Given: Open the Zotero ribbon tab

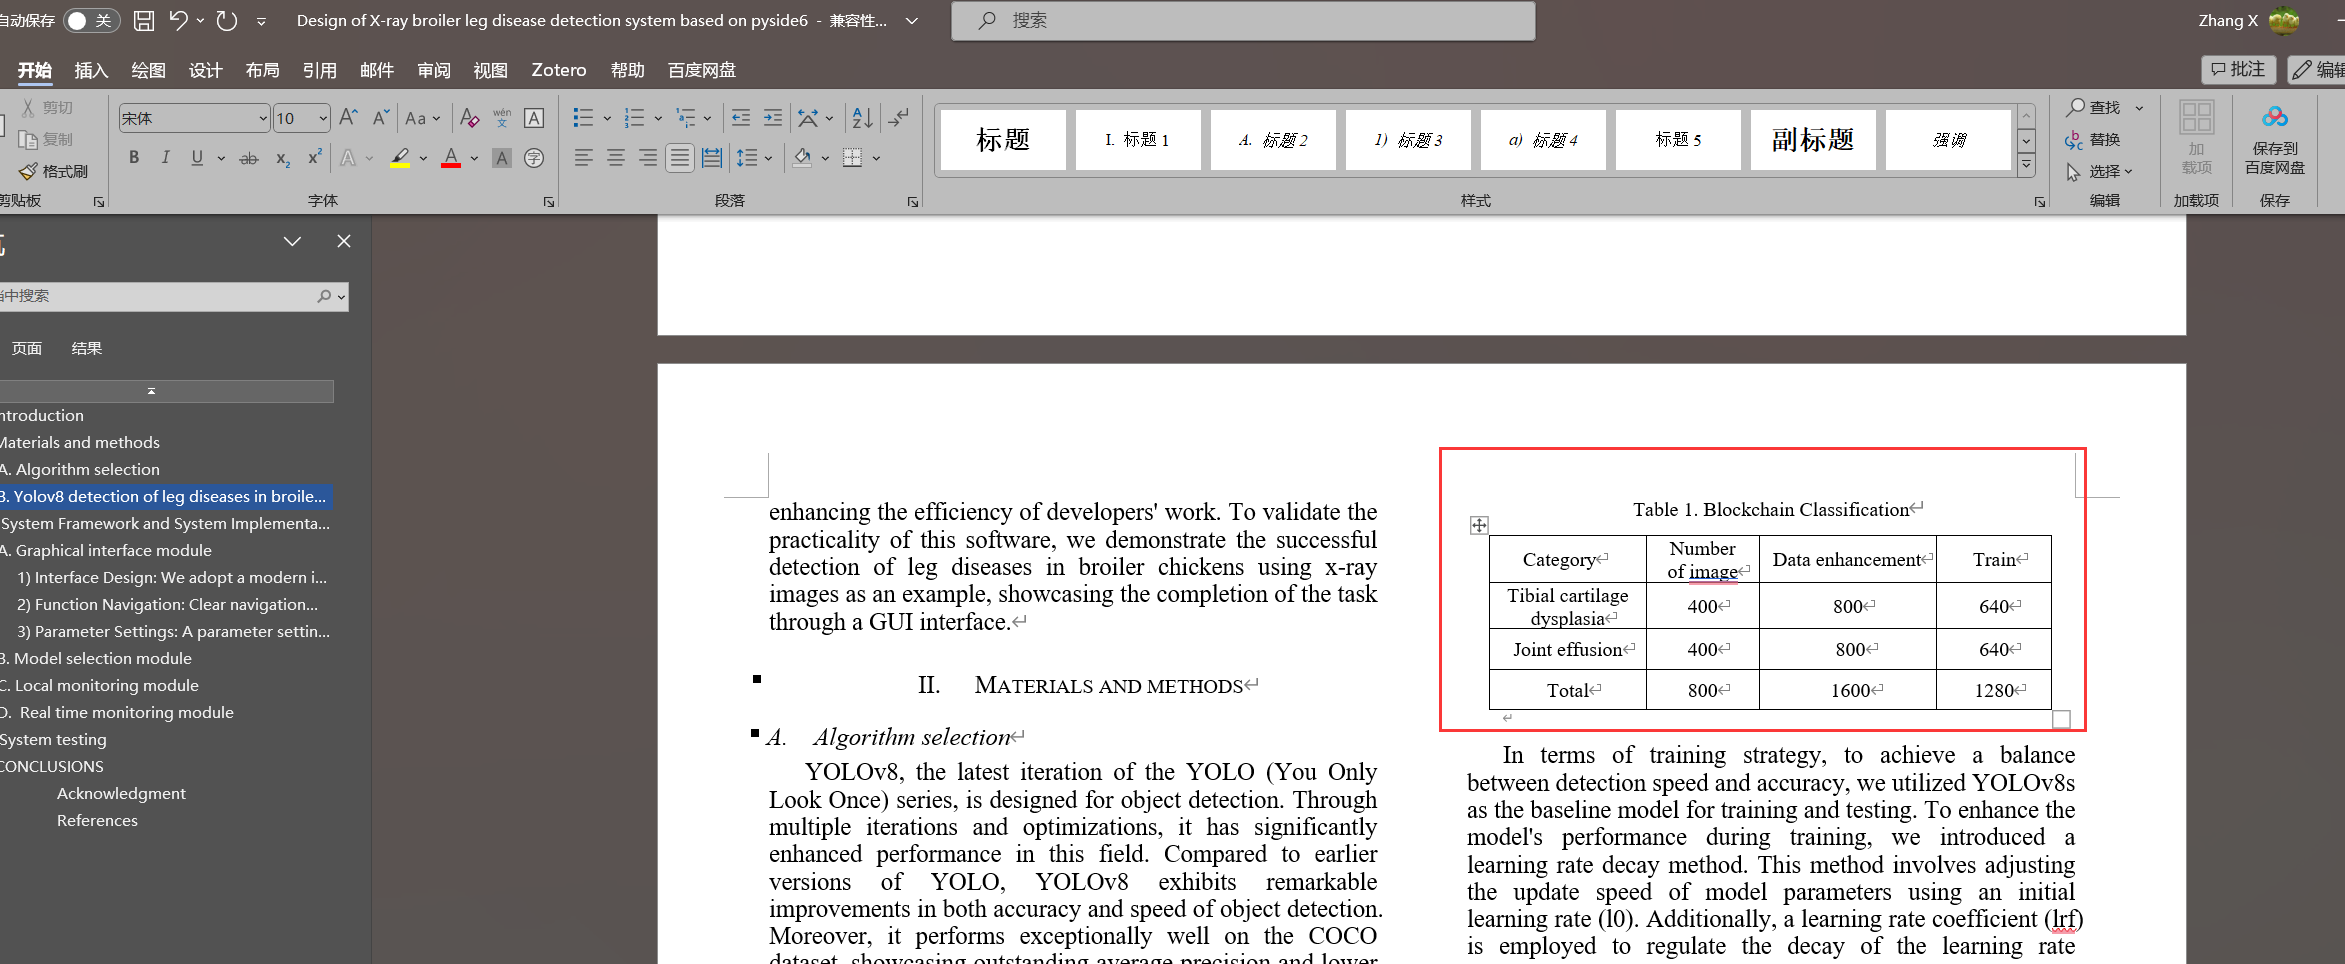Looking at the screenshot, I should (x=559, y=70).
